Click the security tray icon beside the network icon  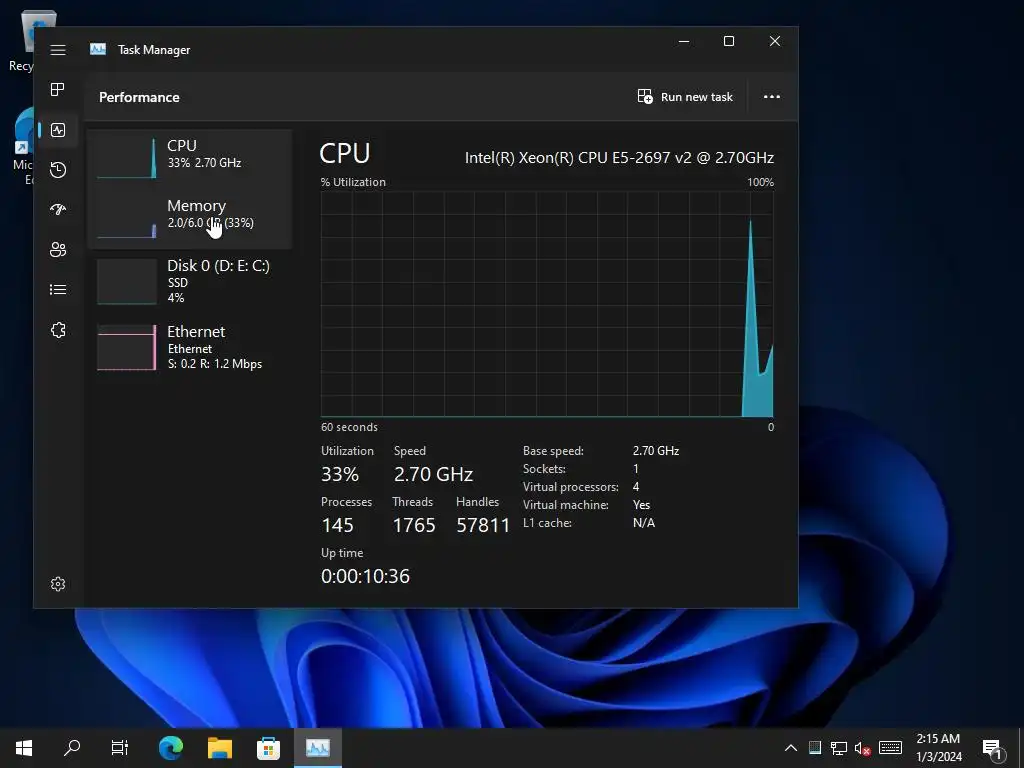(814, 748)
